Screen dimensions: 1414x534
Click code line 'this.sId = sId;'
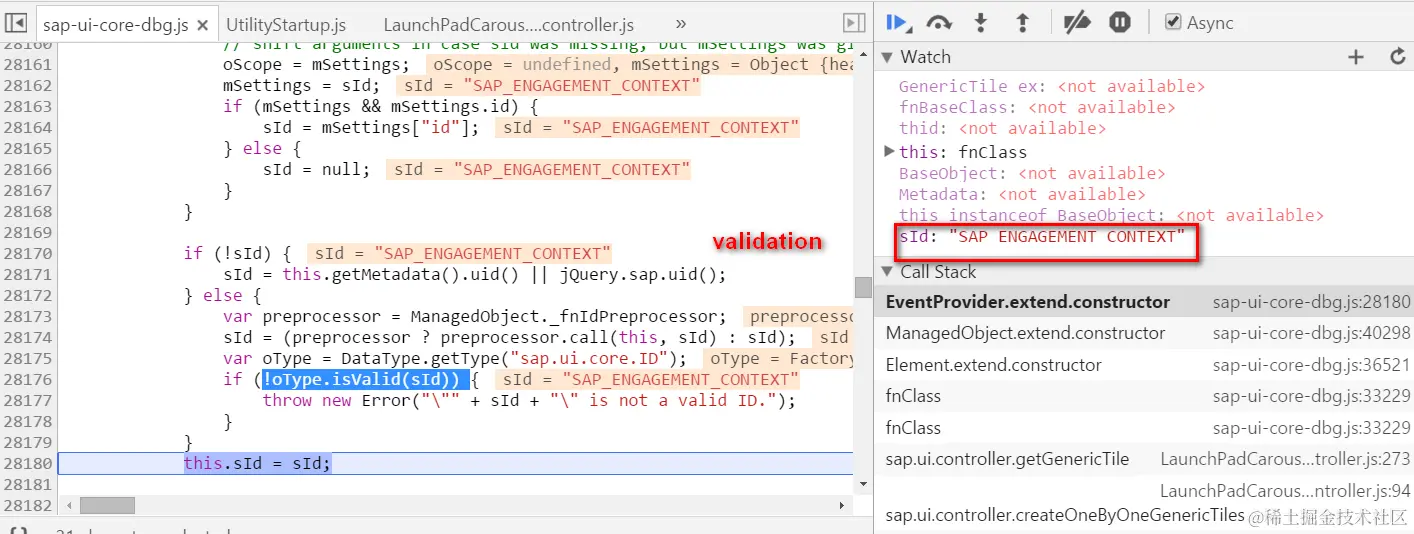click(257, 463)
